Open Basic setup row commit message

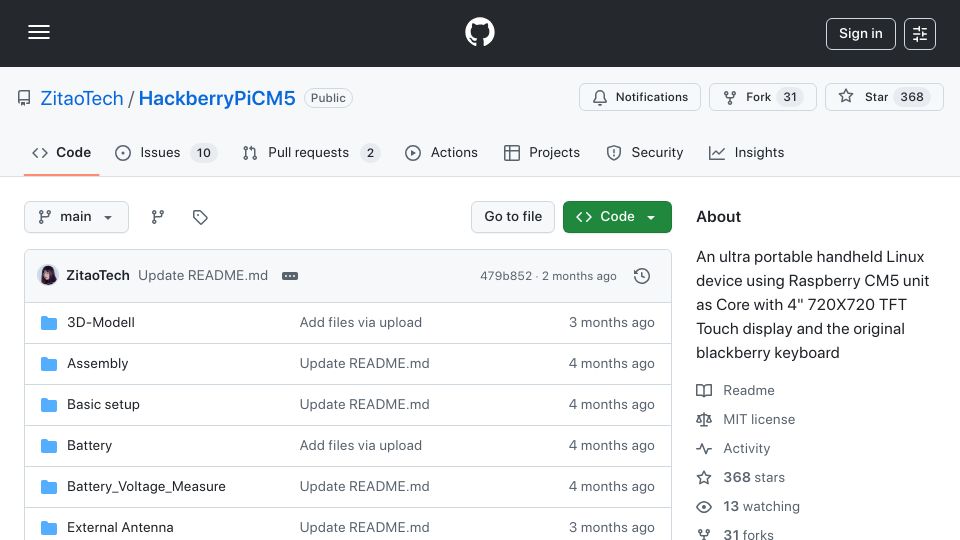point(364,405)
